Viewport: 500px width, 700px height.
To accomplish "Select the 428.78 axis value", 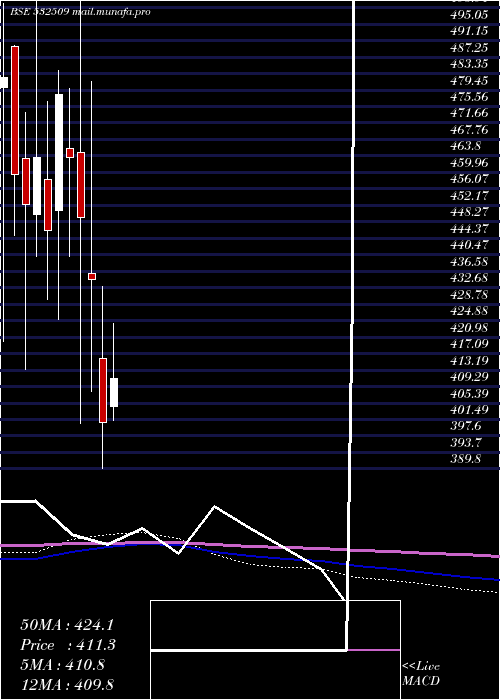I will [x=469, y=294].
